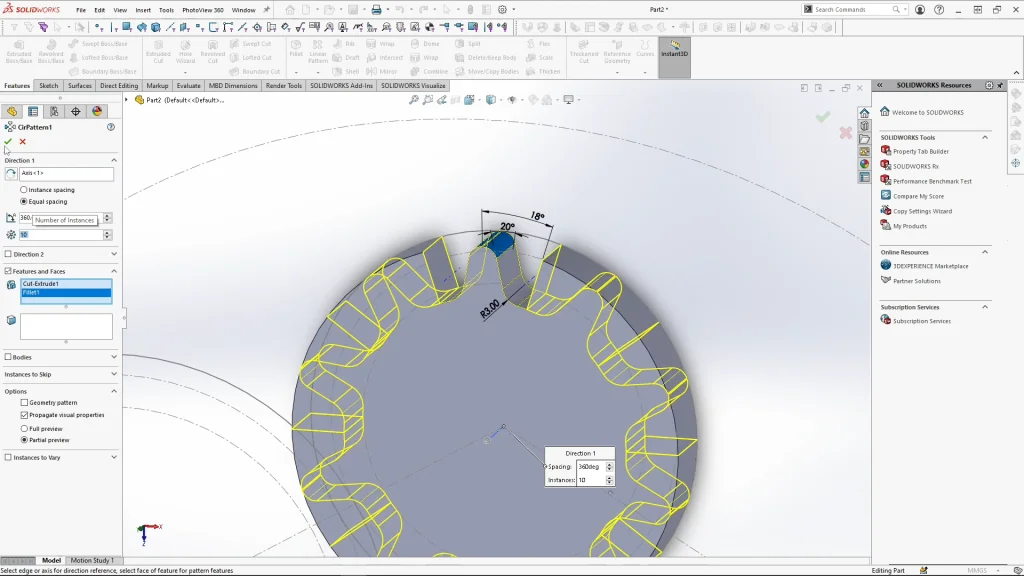Open the 3DEXPERIENCE Marketplace link
This screenshot has width=1024, height=576.
coord(930,266)
